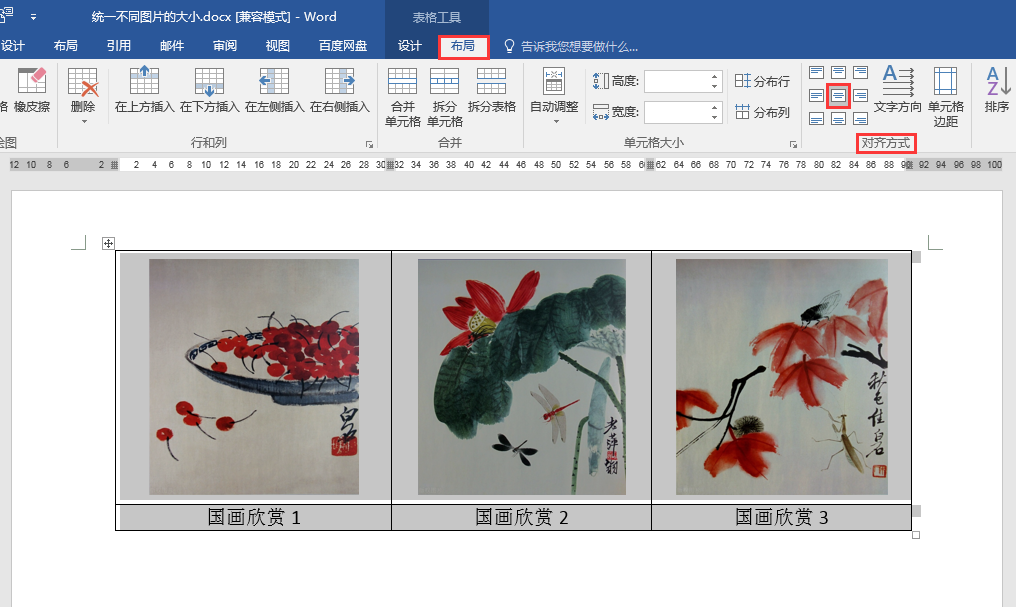Viewport: 1016px width, 607px height.
Task: Open Cell Margins (单元格边距)
Action: tap(945, 97)
